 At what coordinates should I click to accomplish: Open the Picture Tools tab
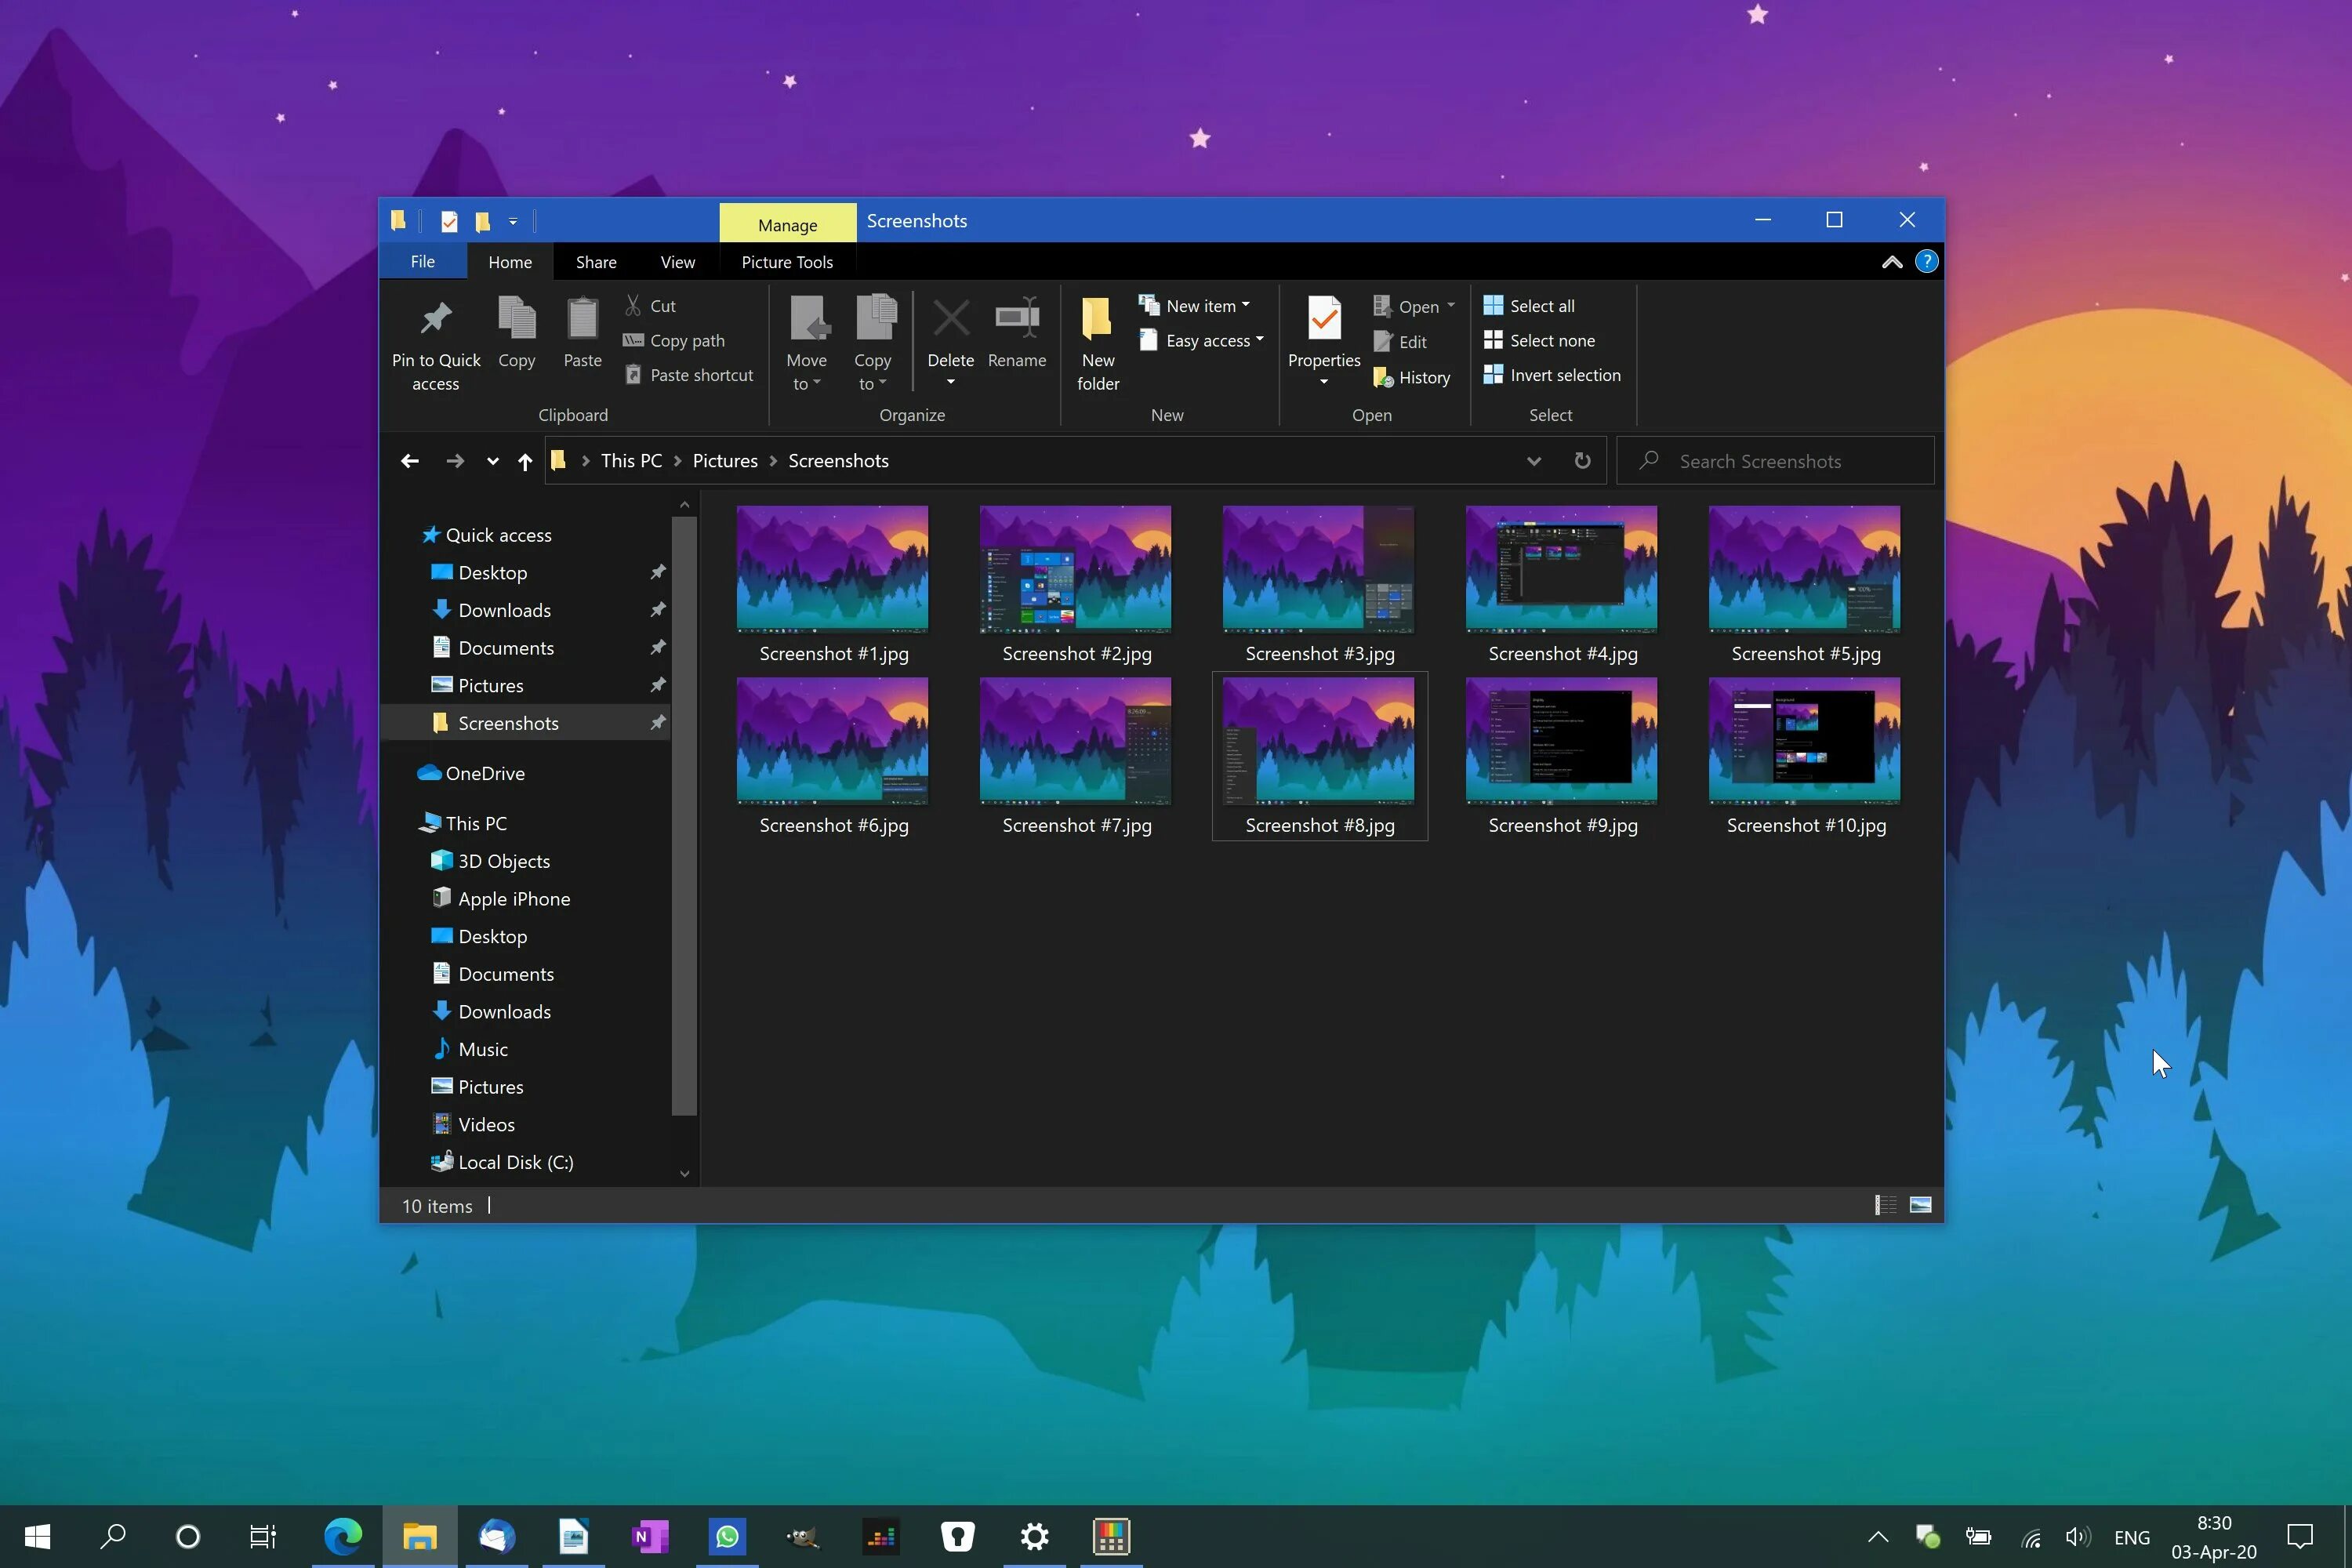tap(786, 261)
